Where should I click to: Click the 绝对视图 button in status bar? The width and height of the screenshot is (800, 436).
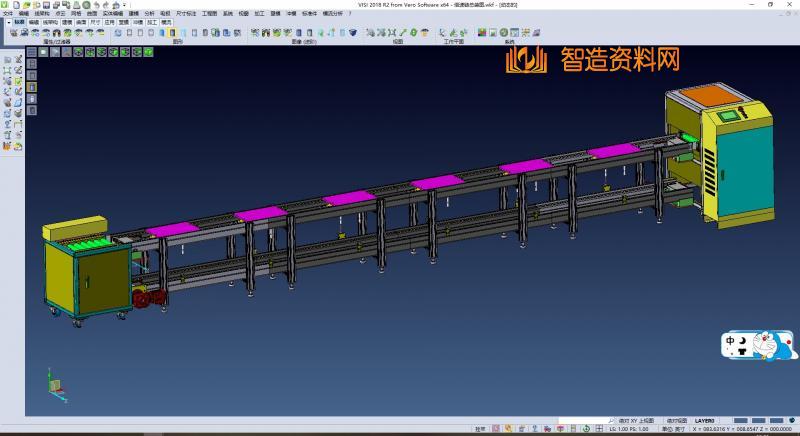coord(677,421)
